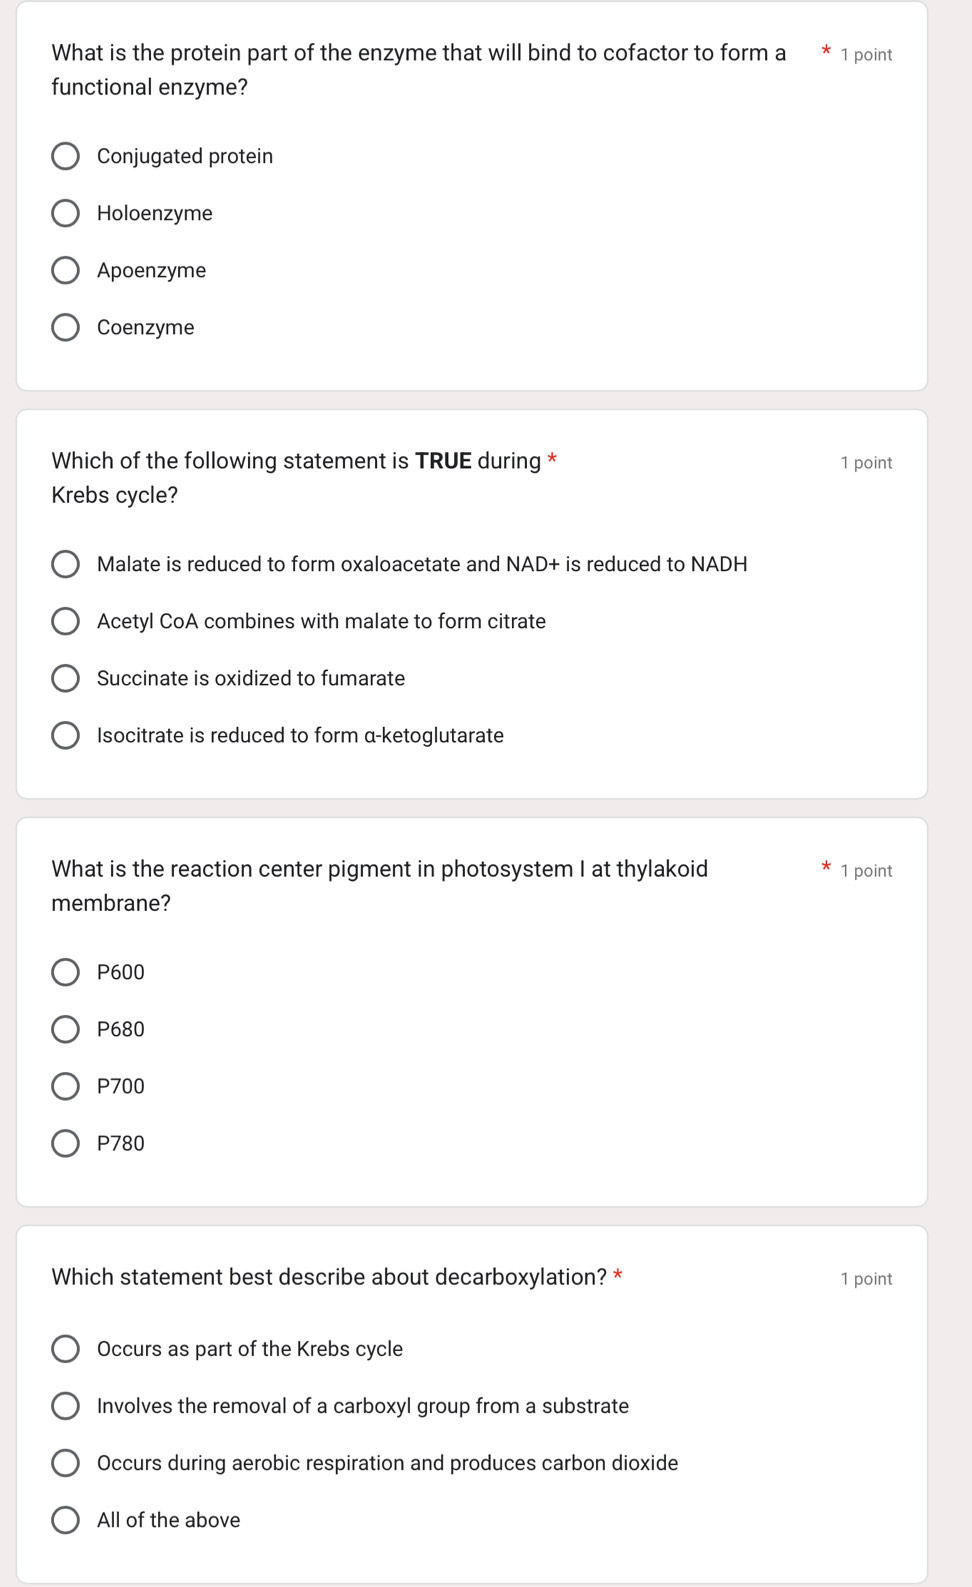Select the Apoenzyme radio button
Viewport: 972px width, 1587px height.
[x=66, y=270]
